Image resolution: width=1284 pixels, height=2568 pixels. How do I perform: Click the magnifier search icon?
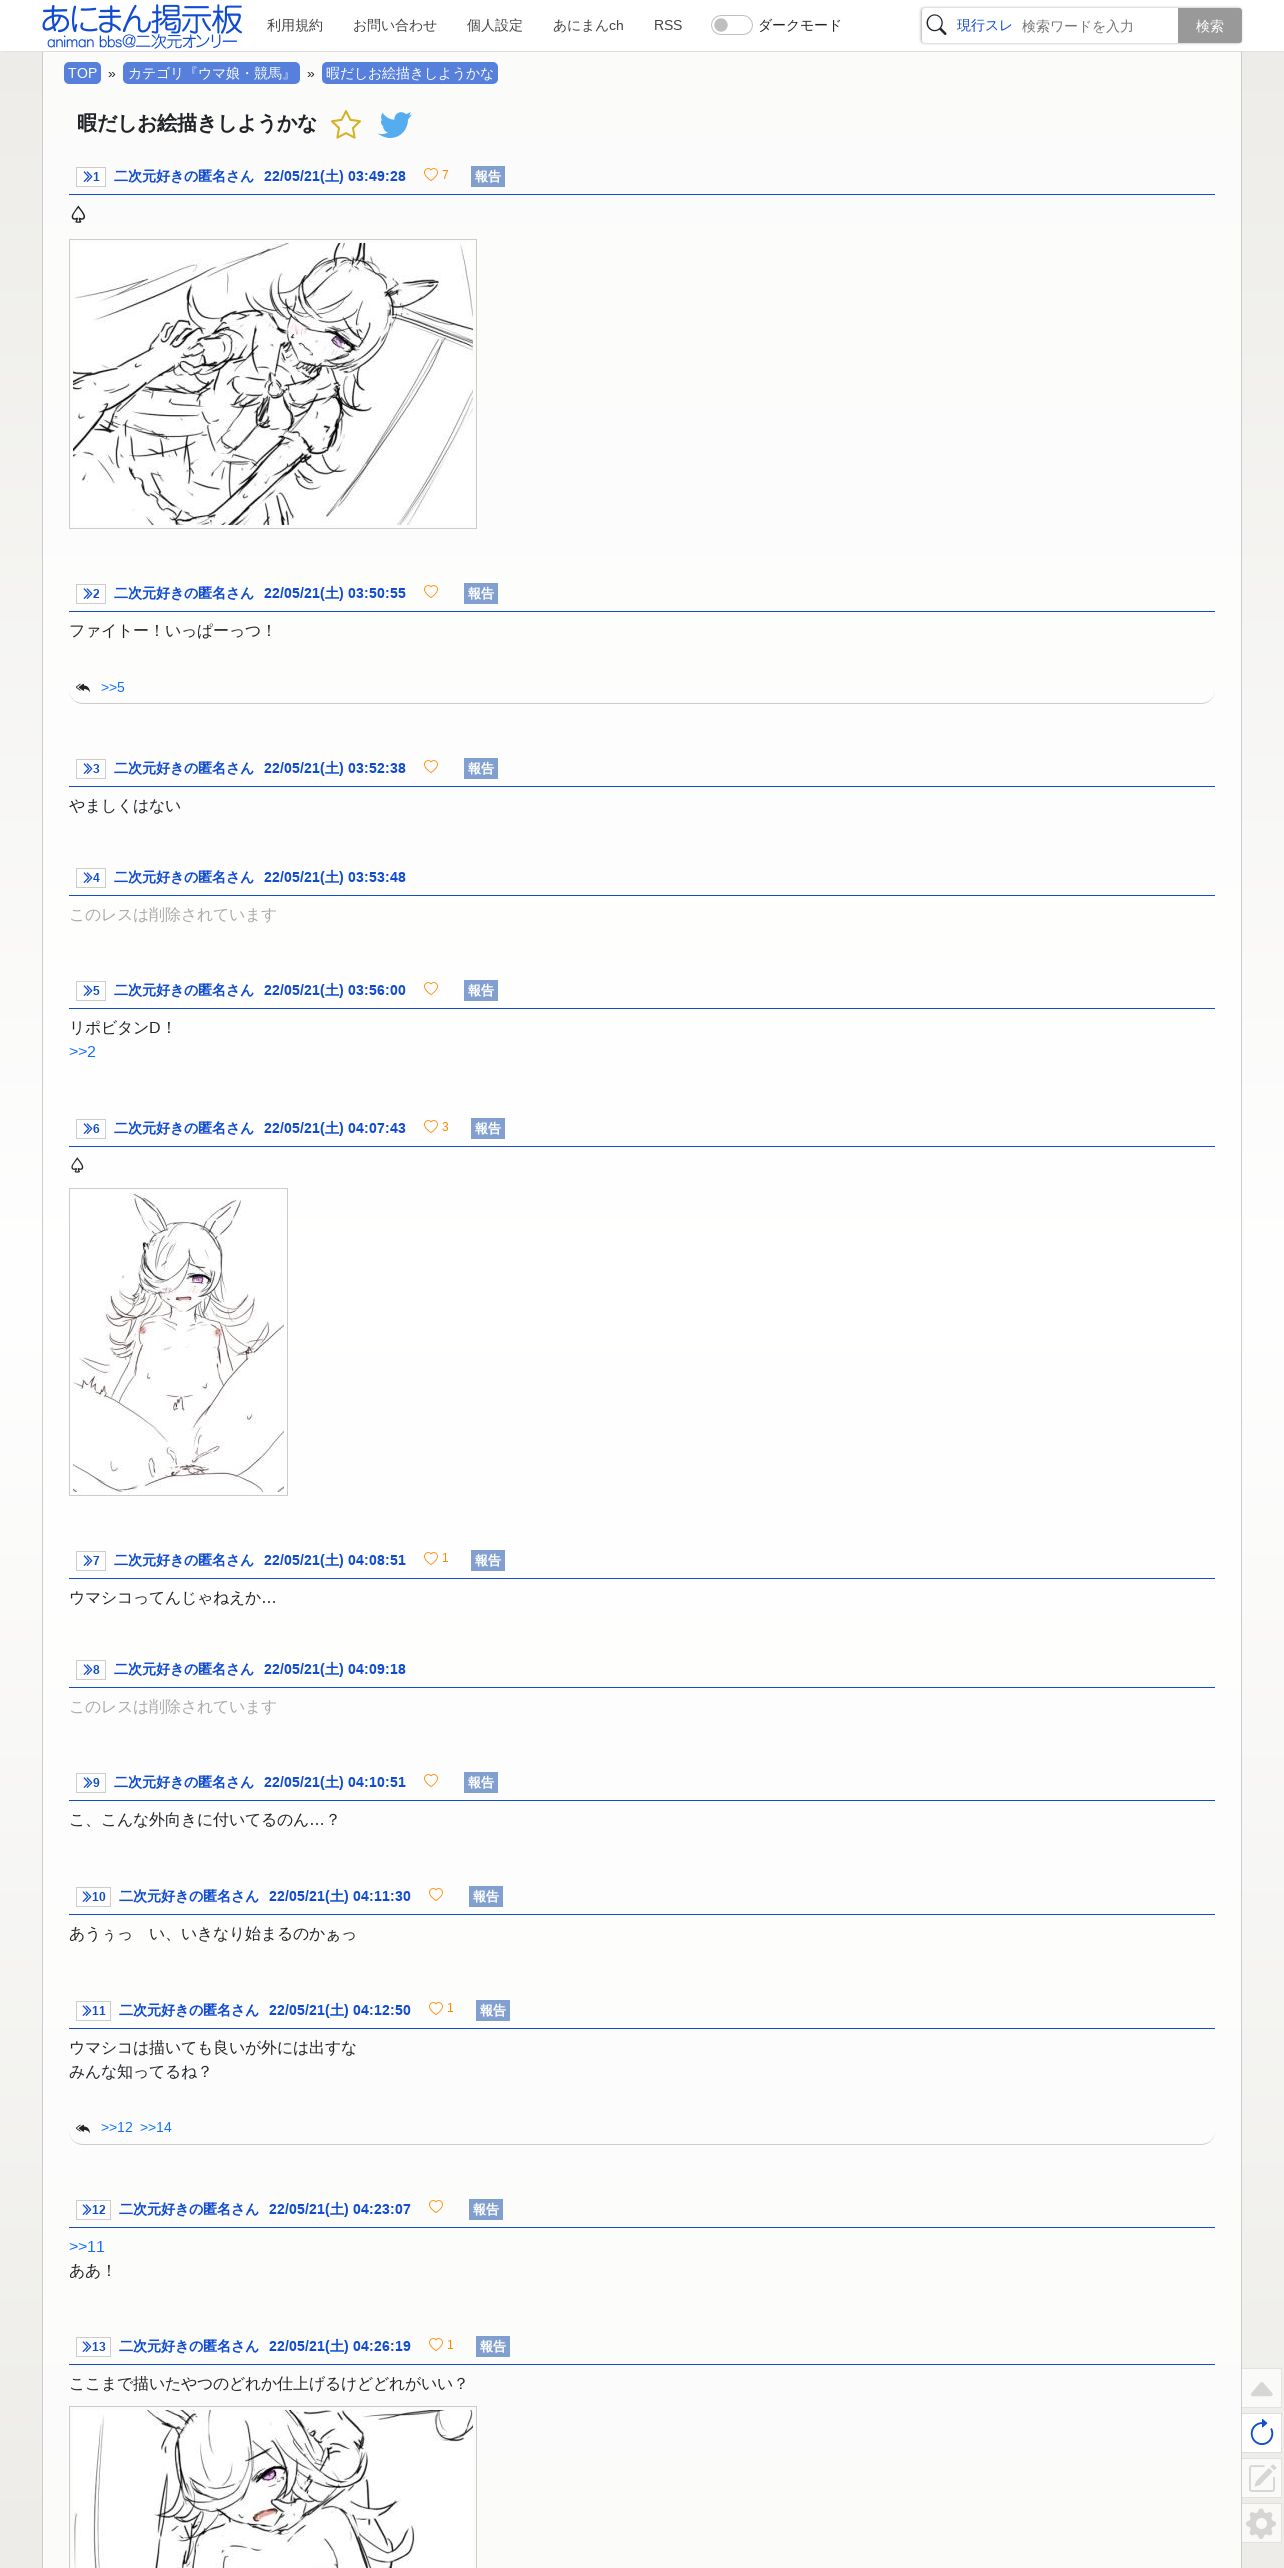(x=936, y=25)
